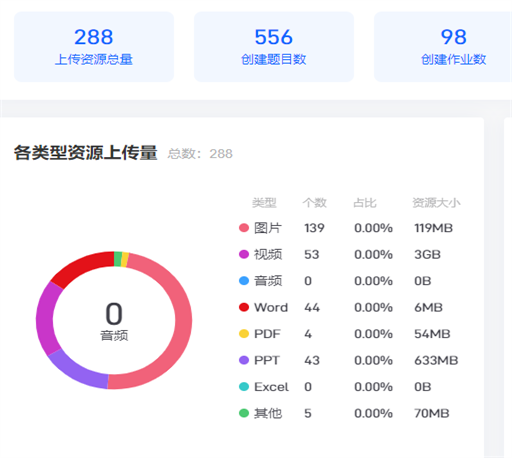Click the green 其他 legend dot
The image size is (512, 458).
click(x=244, y=413)
